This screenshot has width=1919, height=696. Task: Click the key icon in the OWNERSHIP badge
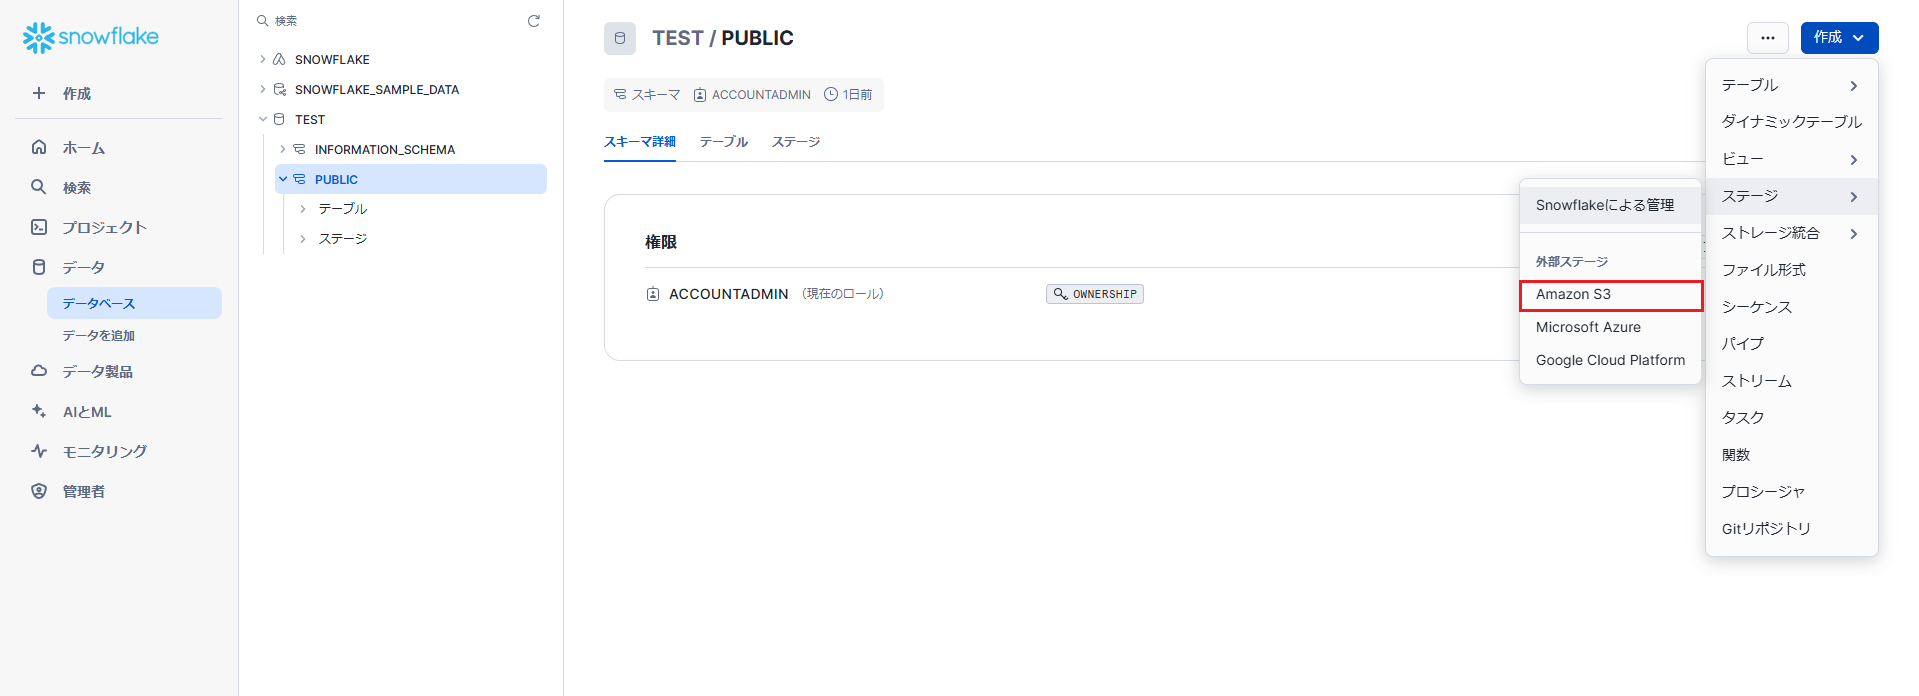click(1060, 294)
